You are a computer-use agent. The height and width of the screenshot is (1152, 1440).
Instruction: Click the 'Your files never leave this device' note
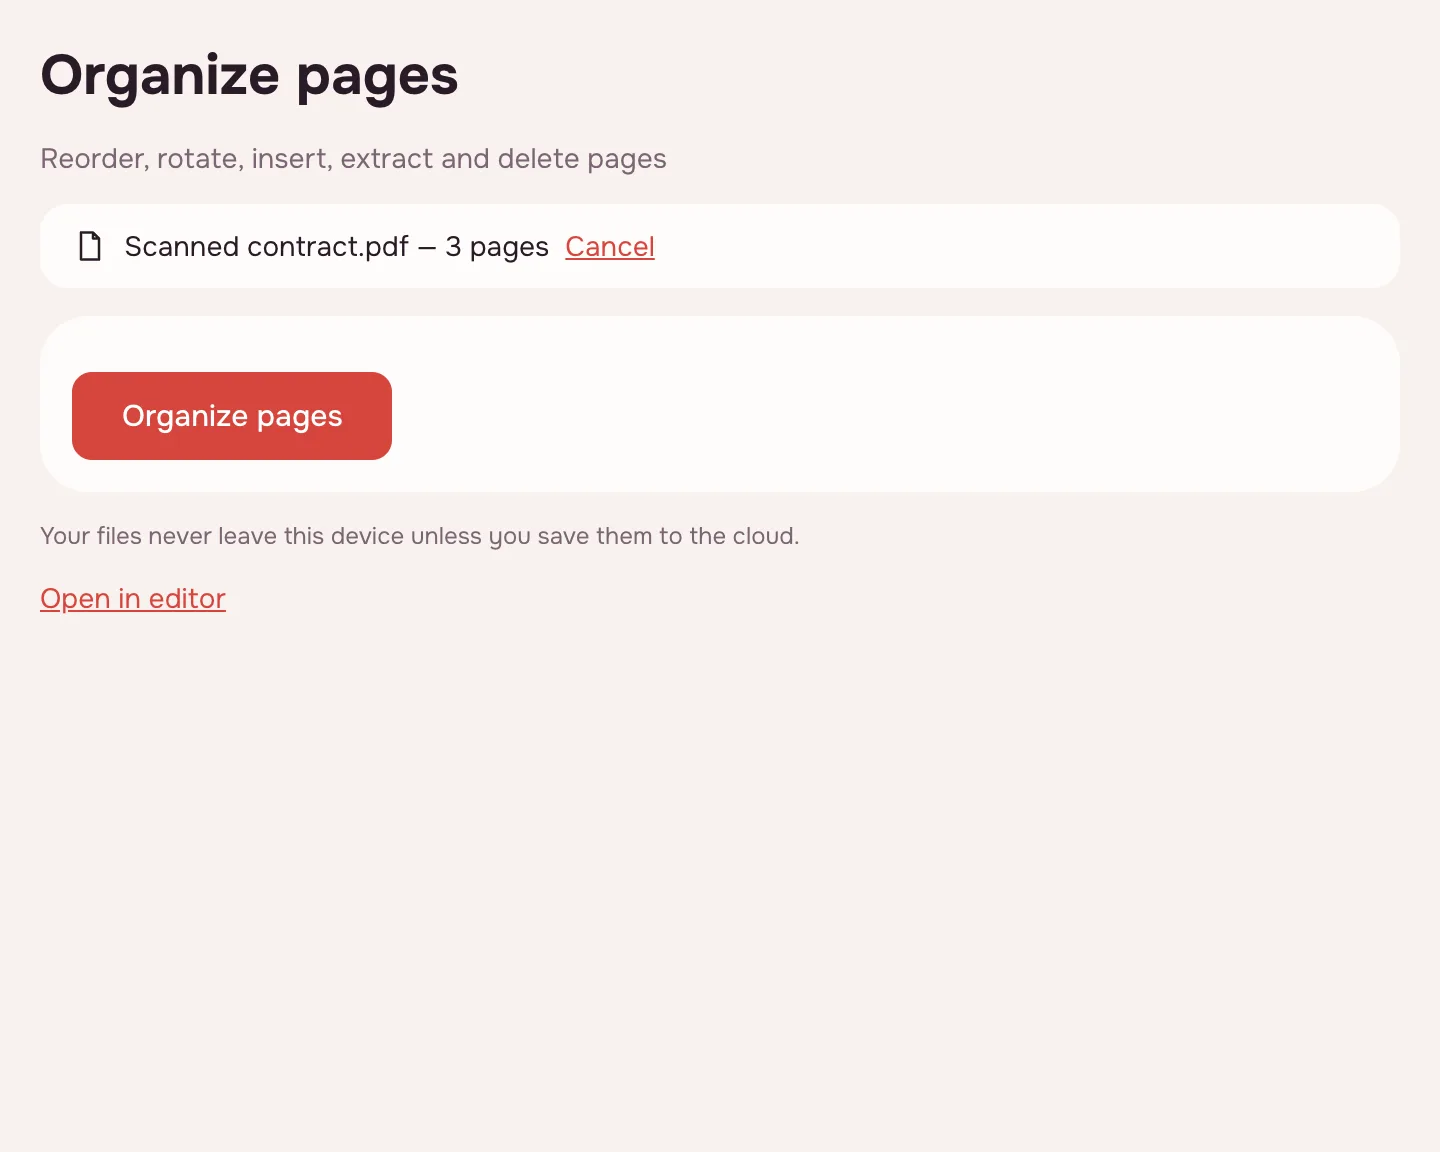click(x=420, y=536)
